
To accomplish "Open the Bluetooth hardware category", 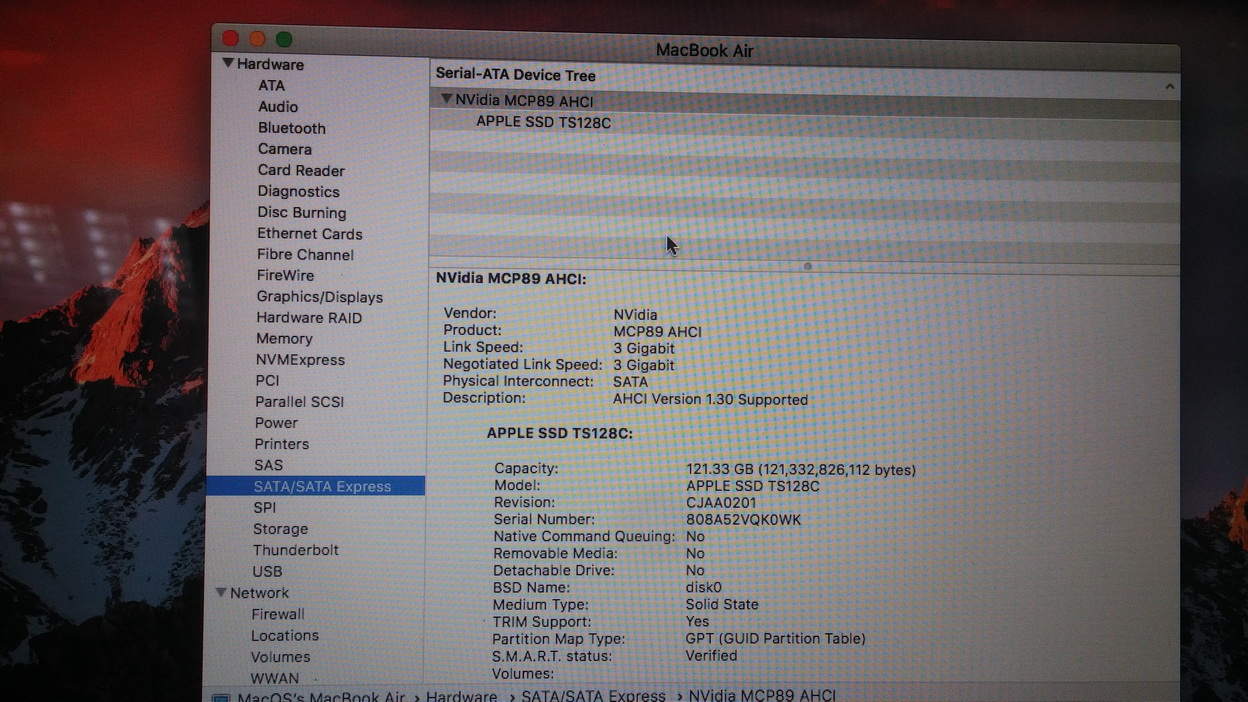I will click(x=291, y=128).
